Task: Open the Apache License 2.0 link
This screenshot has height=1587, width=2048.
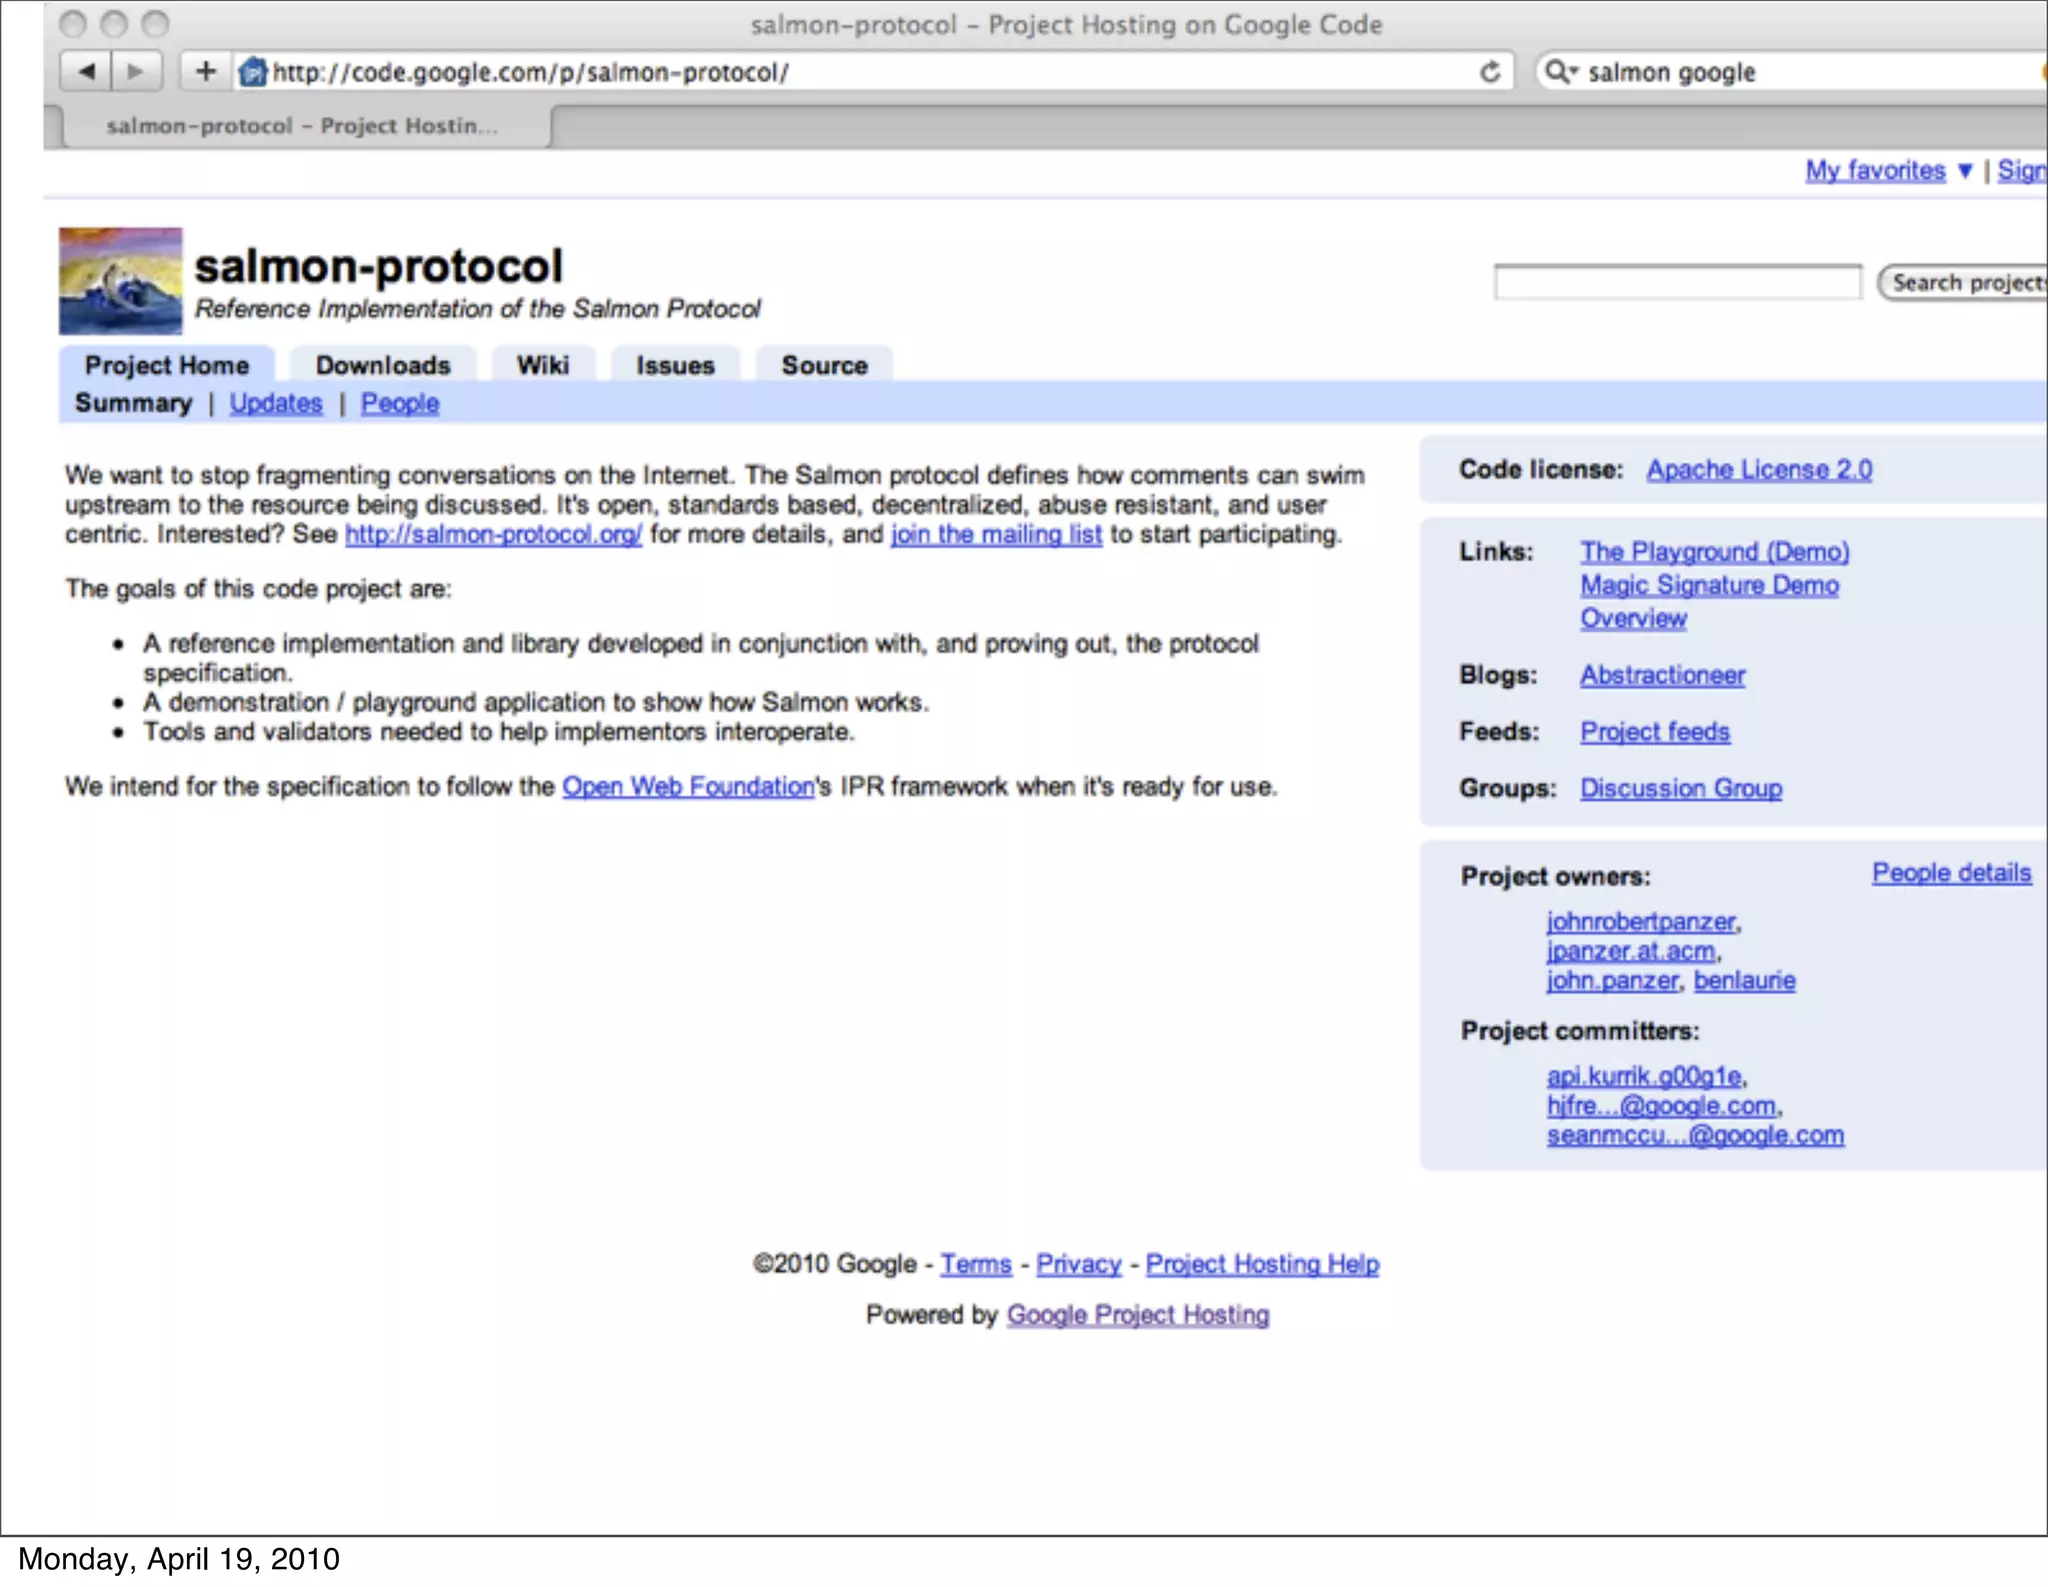Action: (1759, 470)
